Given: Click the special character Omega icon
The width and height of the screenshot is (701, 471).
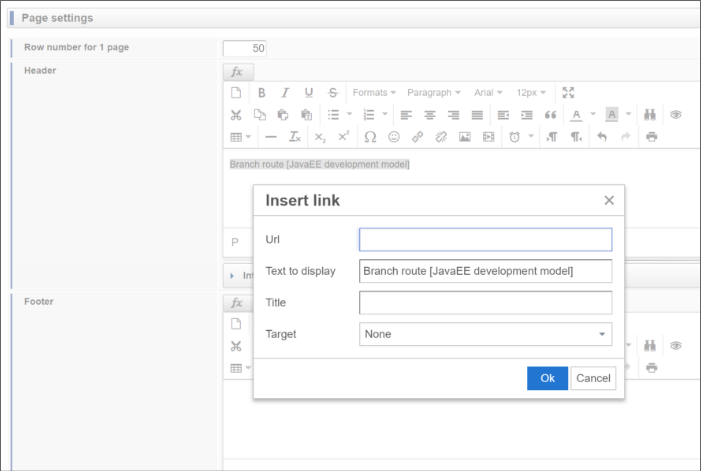Looking at the screenshot, I should pos(370,136).
